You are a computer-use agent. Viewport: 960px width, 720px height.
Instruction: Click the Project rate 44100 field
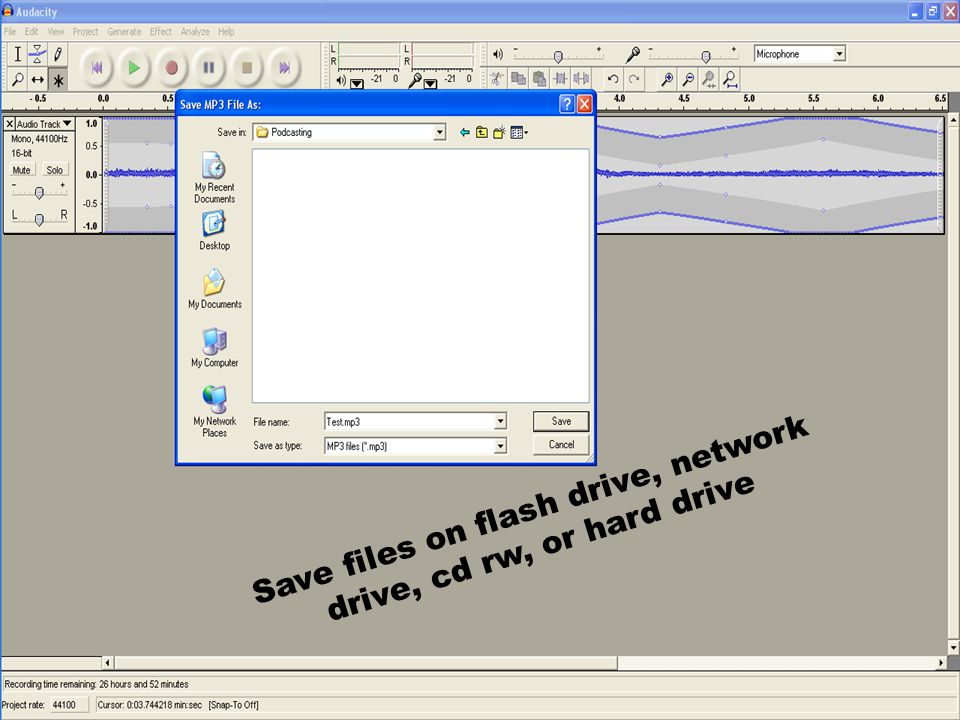coord(69,705)
